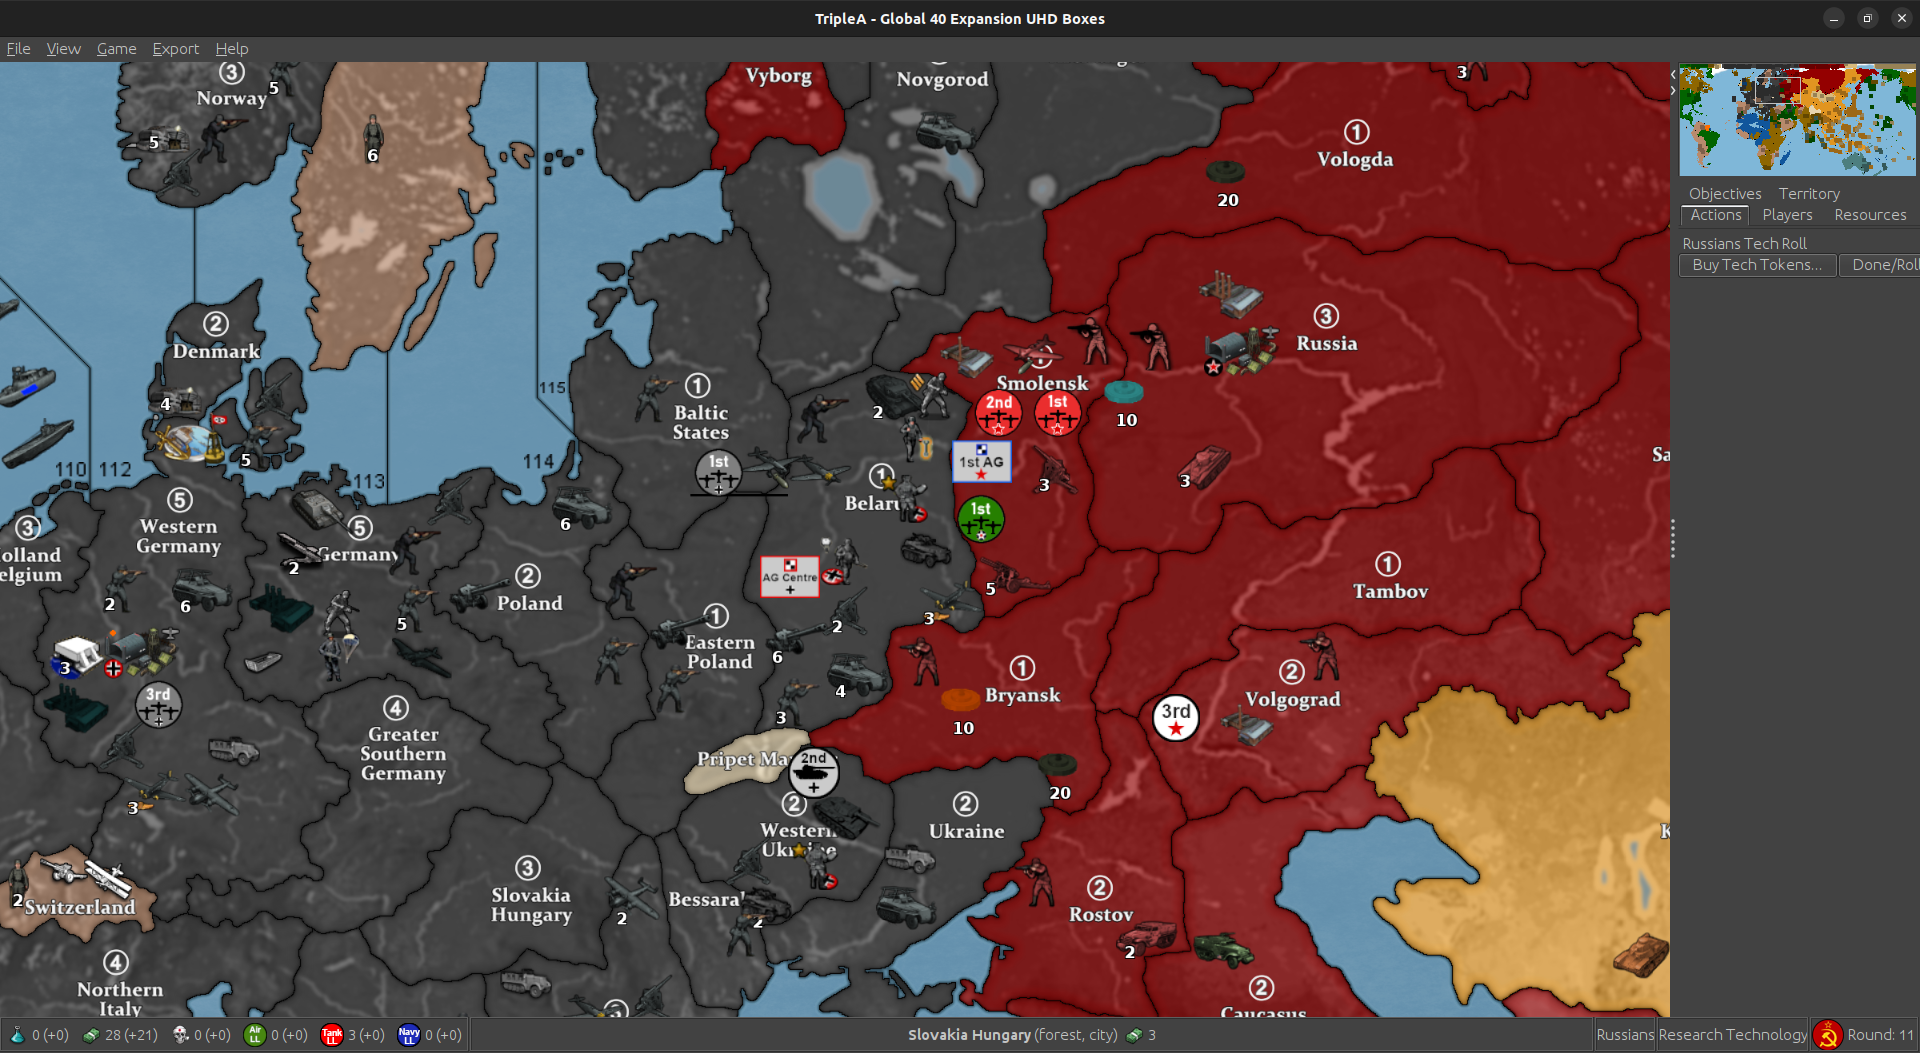Click the Vologda territory label
The height and width of the screenshot is (1053, 1920).
pos(1355,159)
